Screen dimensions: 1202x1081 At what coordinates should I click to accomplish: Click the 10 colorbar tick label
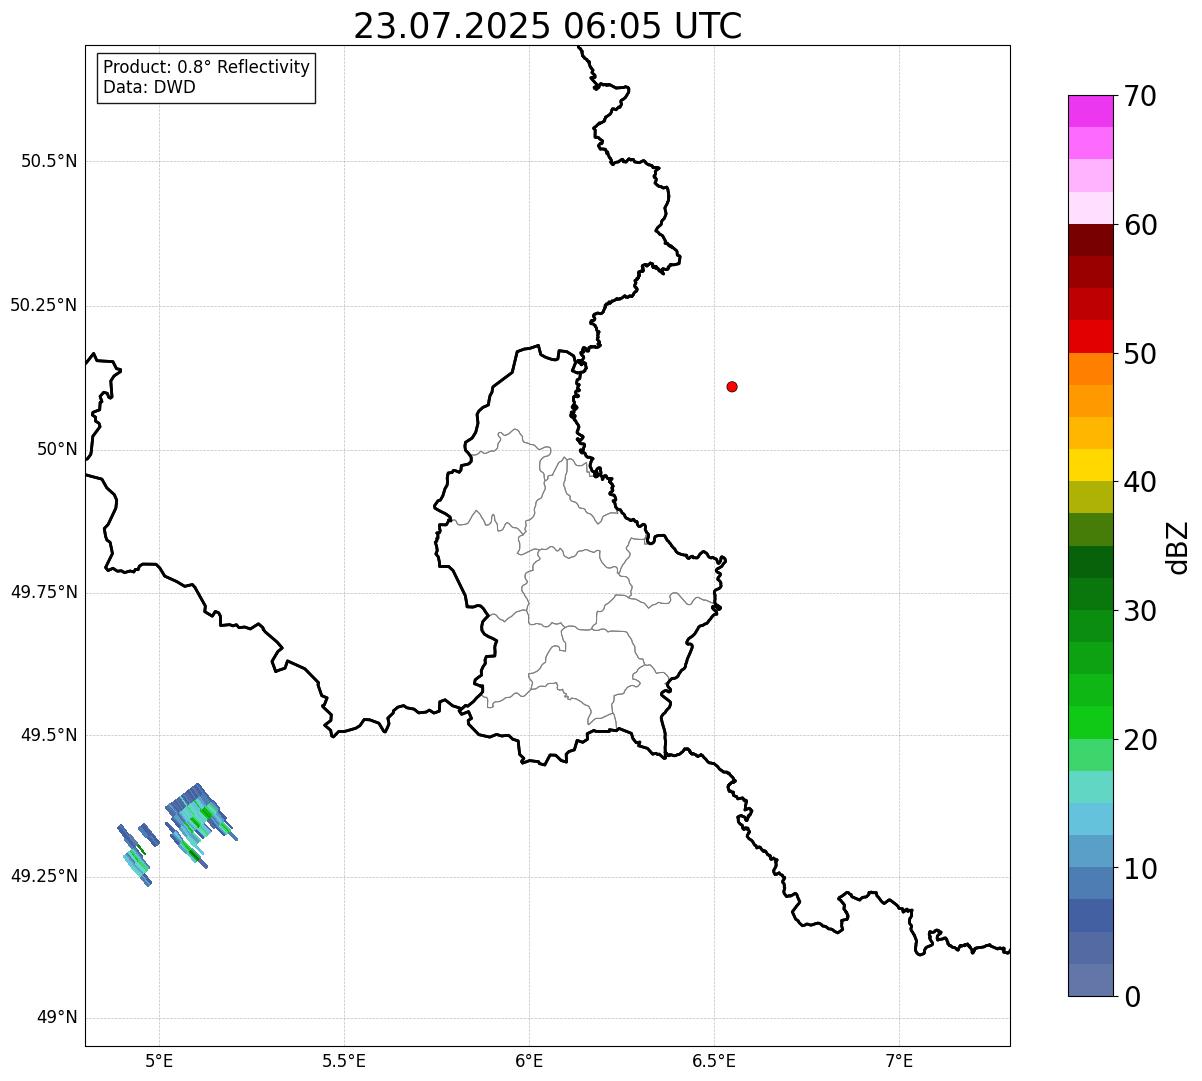[1140, 869]
